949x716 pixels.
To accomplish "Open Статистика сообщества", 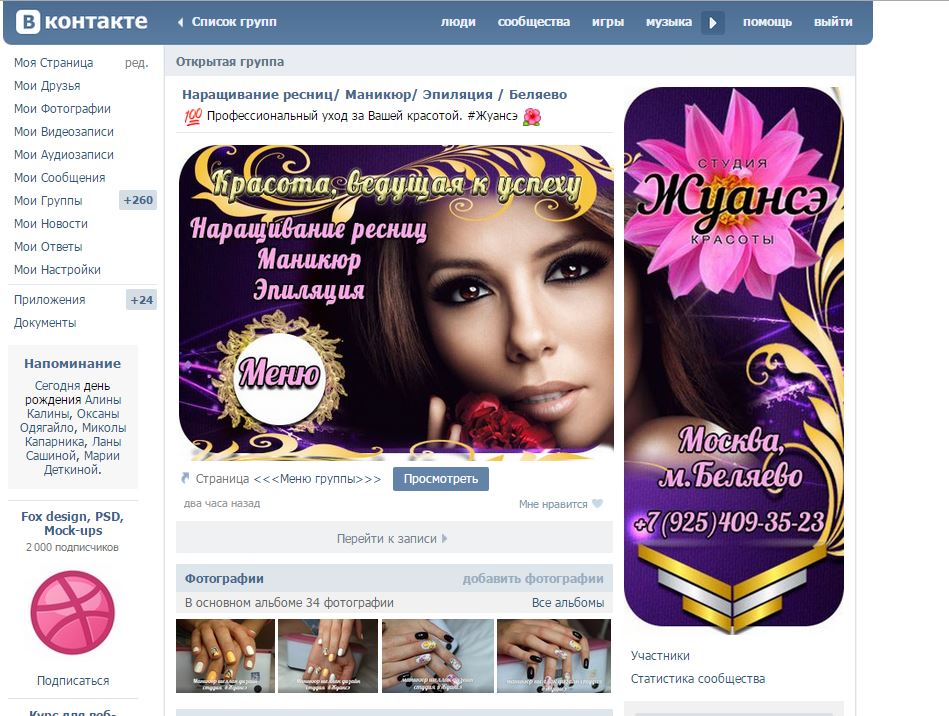I will pos(698,678).
